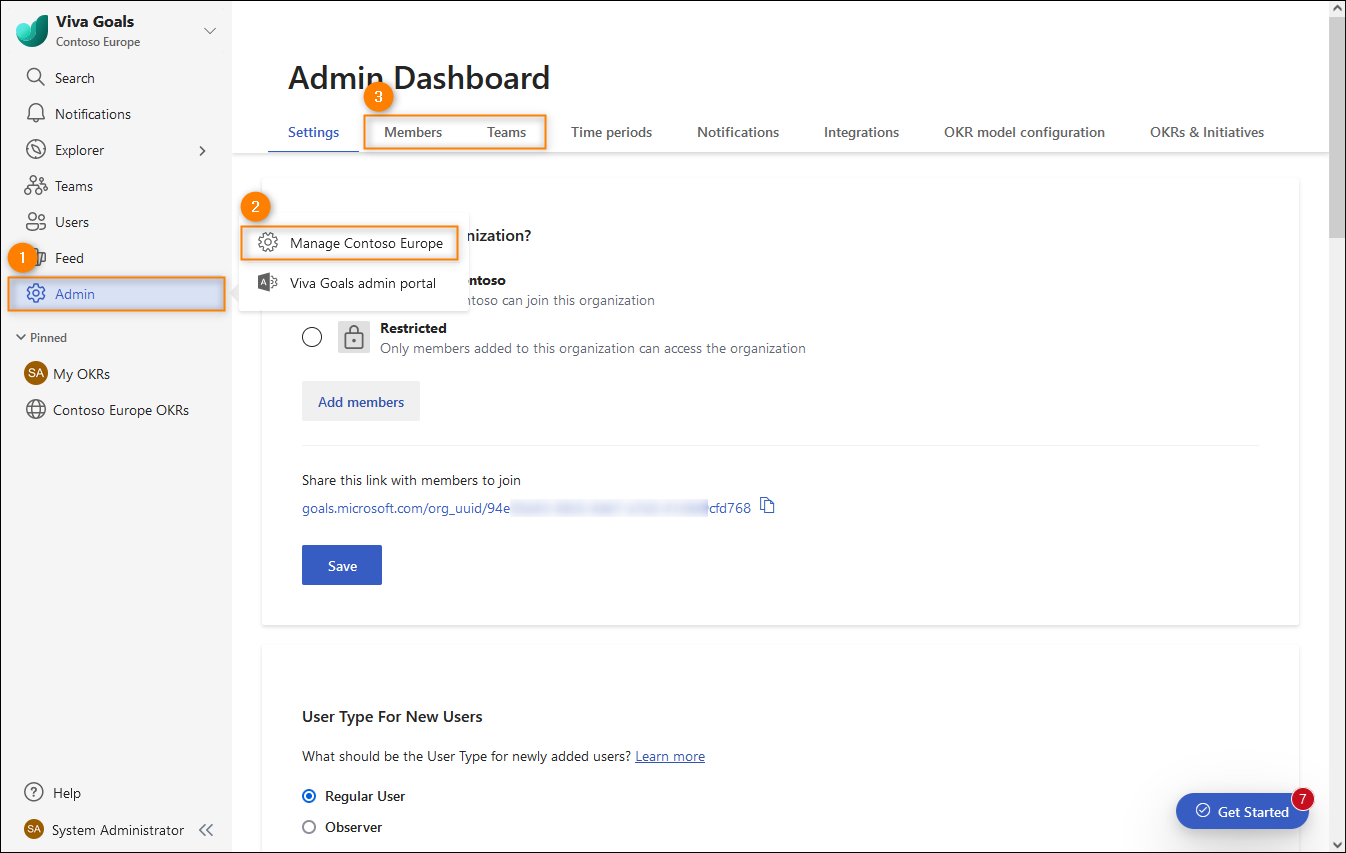This screenshot has height=853, width=1346.
Task: Switch to the Members tab
Action: point(413,132)
